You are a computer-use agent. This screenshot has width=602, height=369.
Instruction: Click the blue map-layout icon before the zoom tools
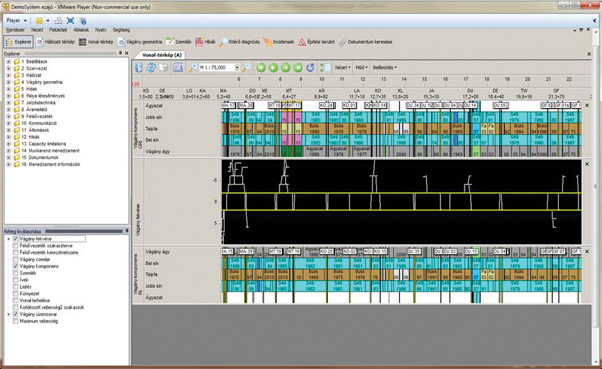178,68
